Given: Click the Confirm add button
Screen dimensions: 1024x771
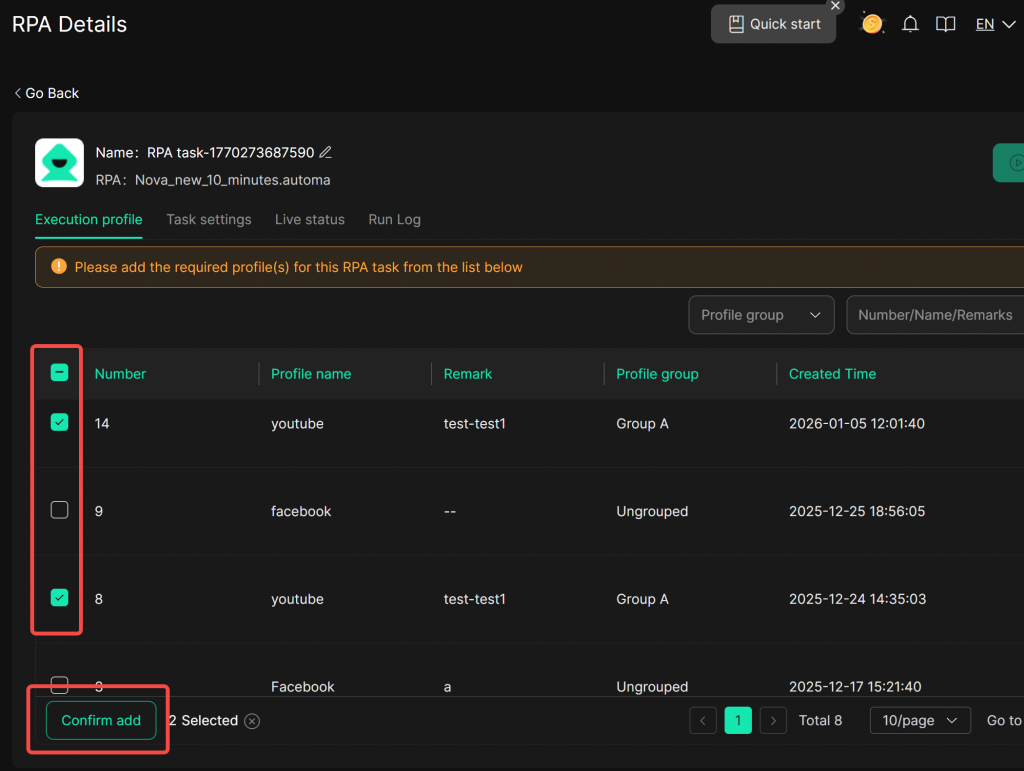Looking at the screenshot, I should [101, 721].
